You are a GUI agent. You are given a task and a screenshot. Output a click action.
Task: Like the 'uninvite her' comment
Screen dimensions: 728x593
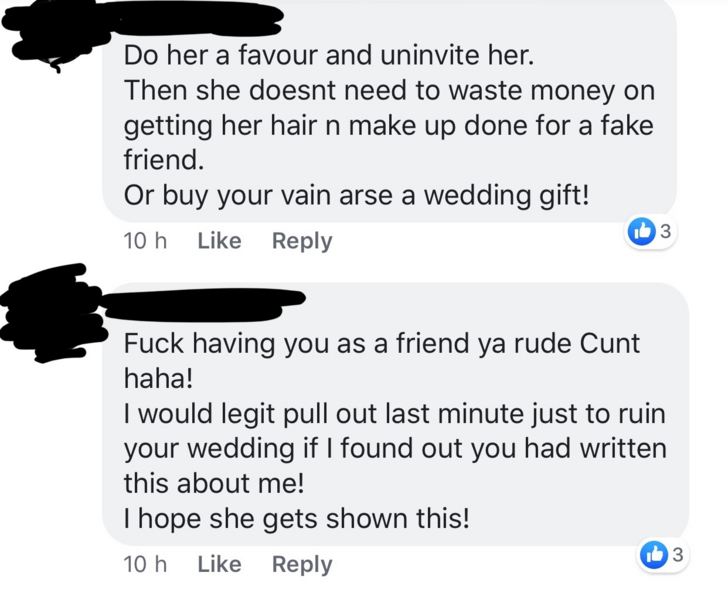click(x=220, y=241)
